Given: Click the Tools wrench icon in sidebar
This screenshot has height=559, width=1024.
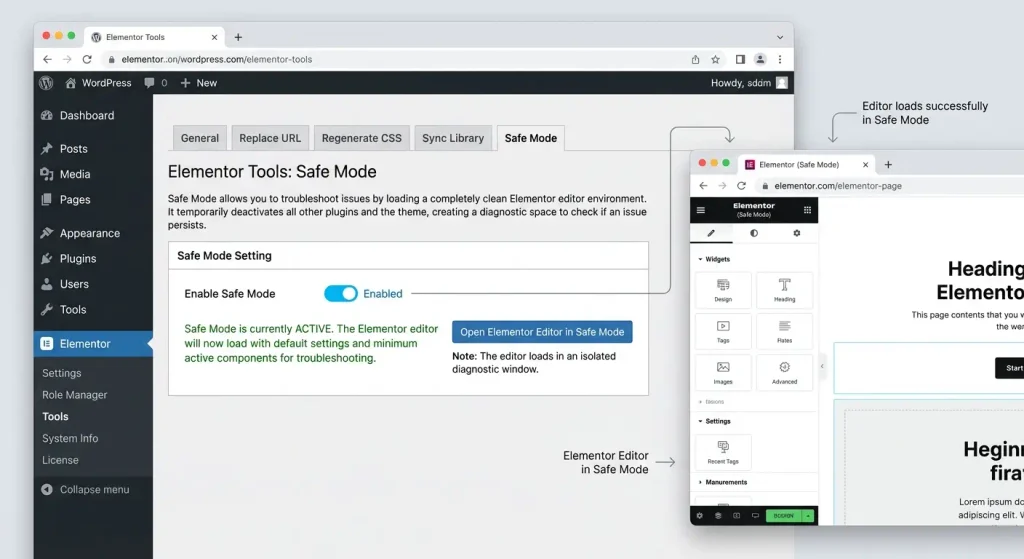Looking at the screenshot, I should click(46, 310).
